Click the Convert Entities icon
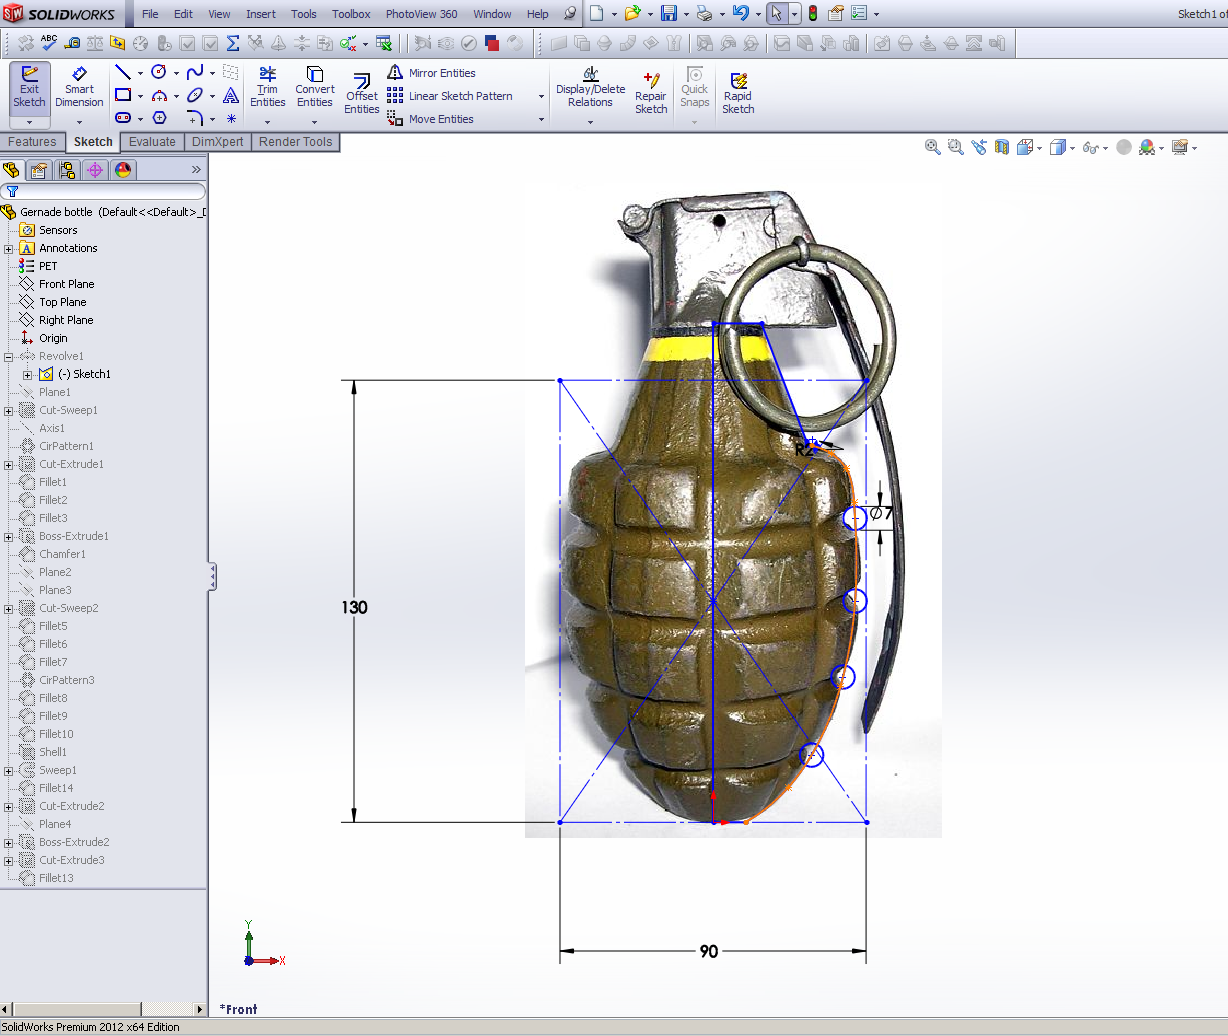This screenshot has width=1228, height=1036. [x=314, y=90]
